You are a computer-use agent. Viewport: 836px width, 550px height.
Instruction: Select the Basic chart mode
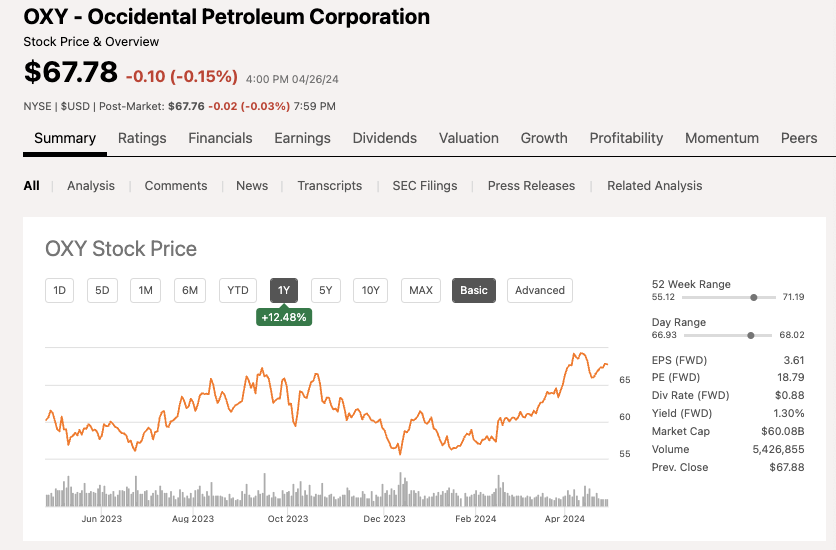474,290
